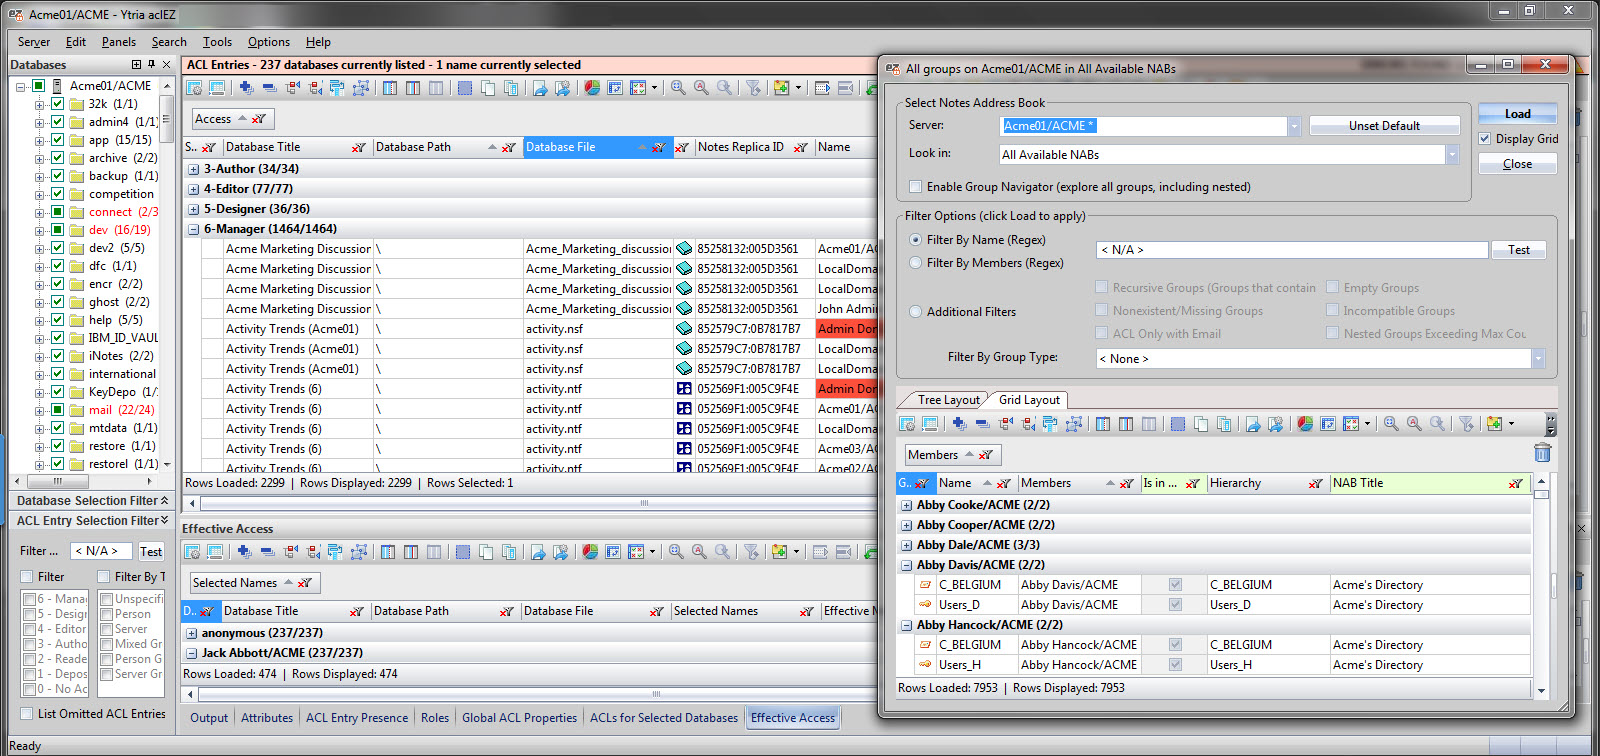Check the Filter checkbox in left panel
This screenshot has height=756, width=1600.
pos(27,577)
